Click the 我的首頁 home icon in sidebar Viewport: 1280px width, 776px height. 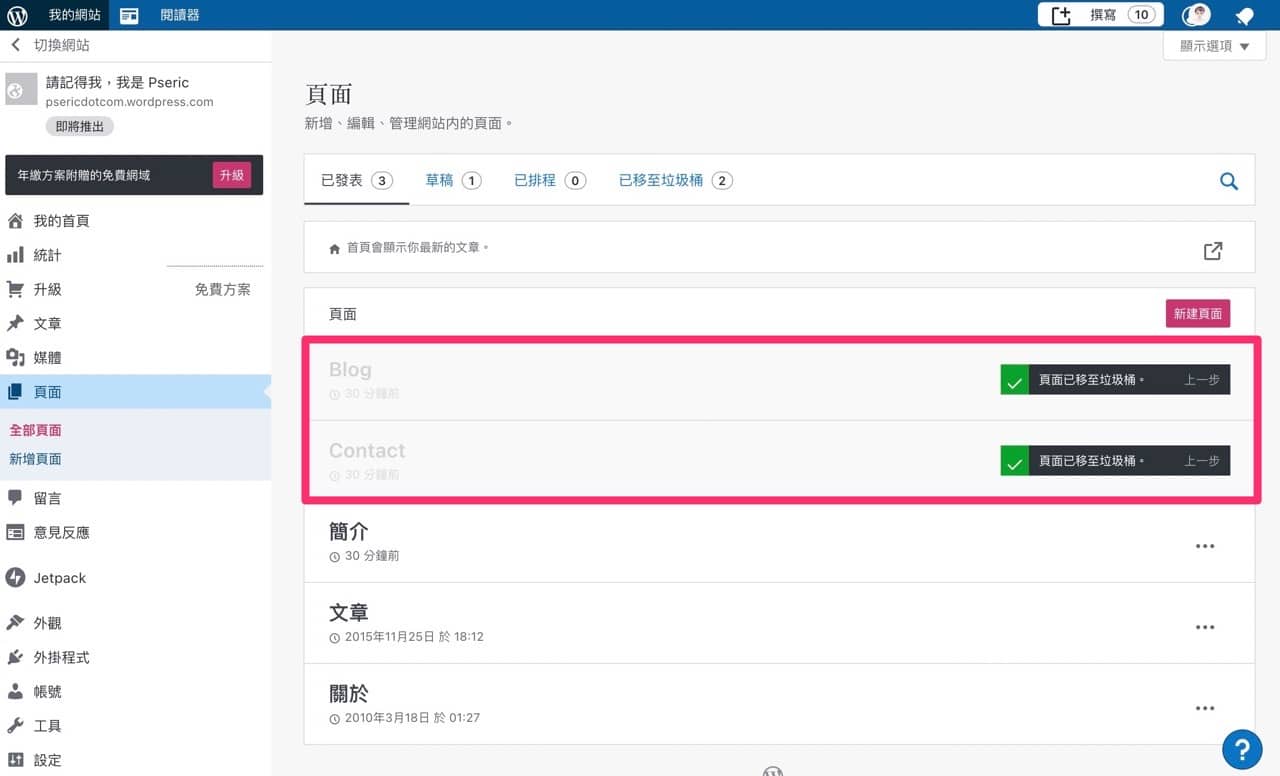[15, 221]
